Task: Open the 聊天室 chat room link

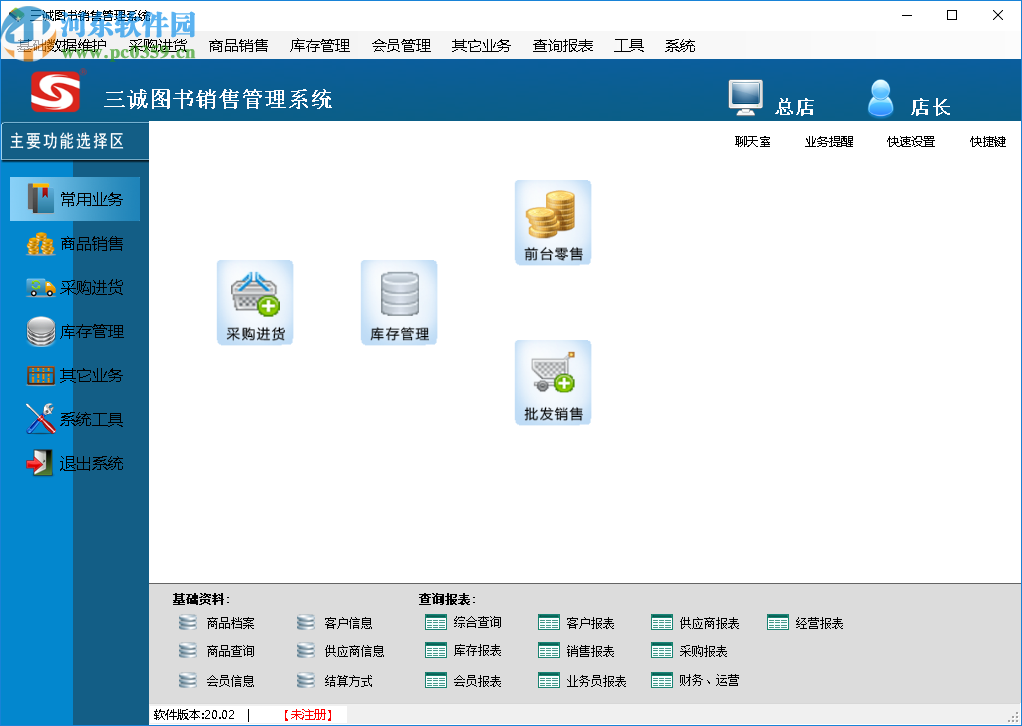Action: (x=751, y=141)
